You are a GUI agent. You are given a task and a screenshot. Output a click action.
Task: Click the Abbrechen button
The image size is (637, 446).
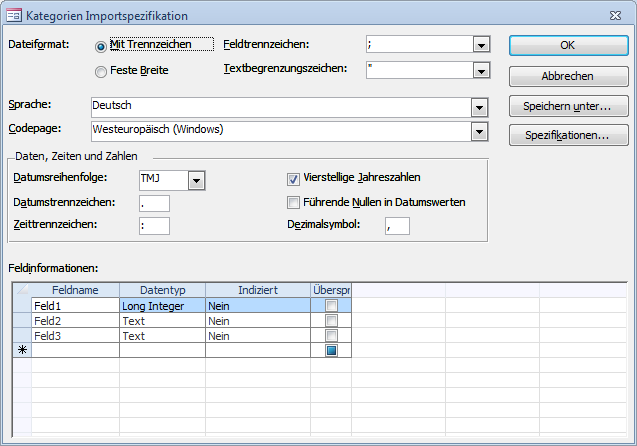click(x=567, y=76)
